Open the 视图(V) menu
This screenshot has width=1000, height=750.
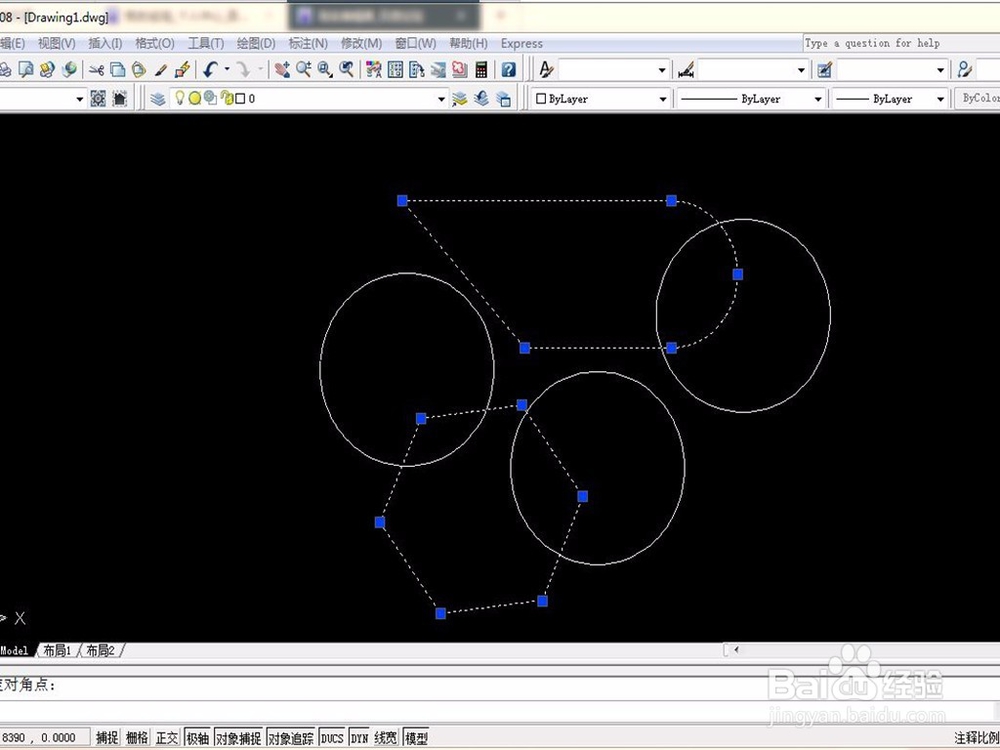pos(57,43)
